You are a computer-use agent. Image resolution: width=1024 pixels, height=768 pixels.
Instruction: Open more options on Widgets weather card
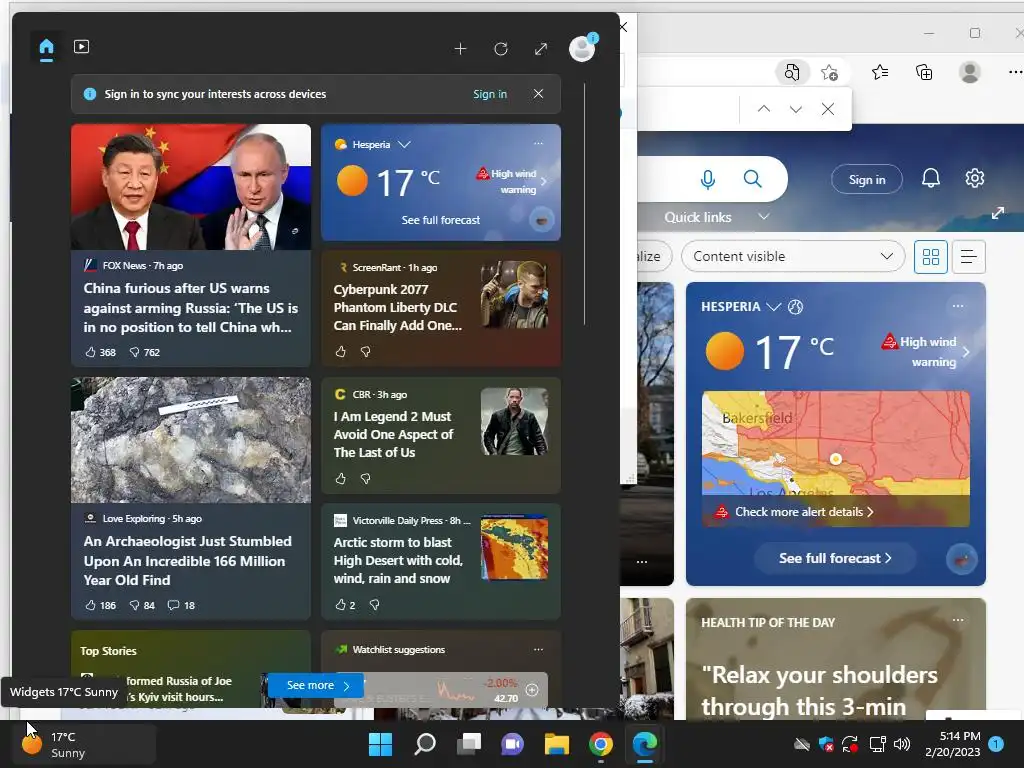point(538,143)
